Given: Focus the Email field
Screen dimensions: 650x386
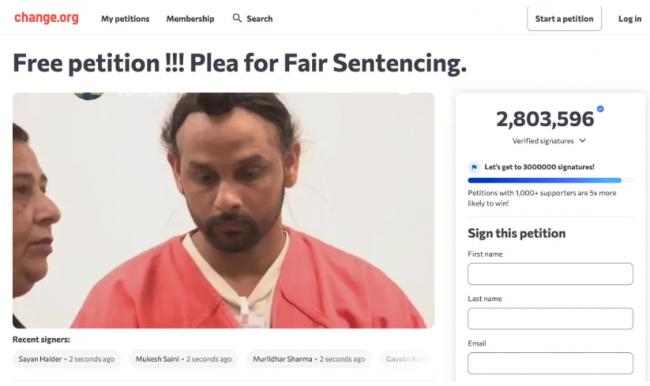Looking at the screenshot, I should 550,363.
